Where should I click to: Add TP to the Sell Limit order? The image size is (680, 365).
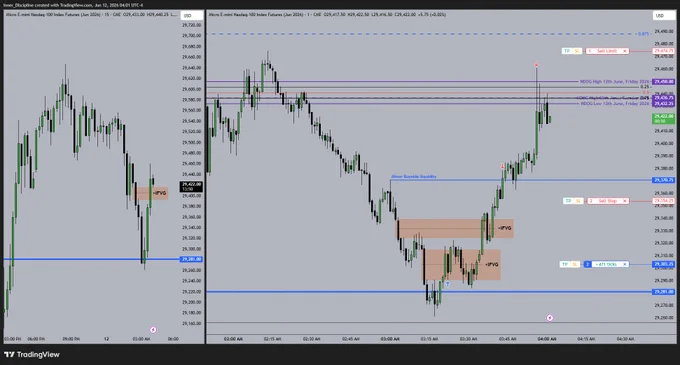coord(567,51)
